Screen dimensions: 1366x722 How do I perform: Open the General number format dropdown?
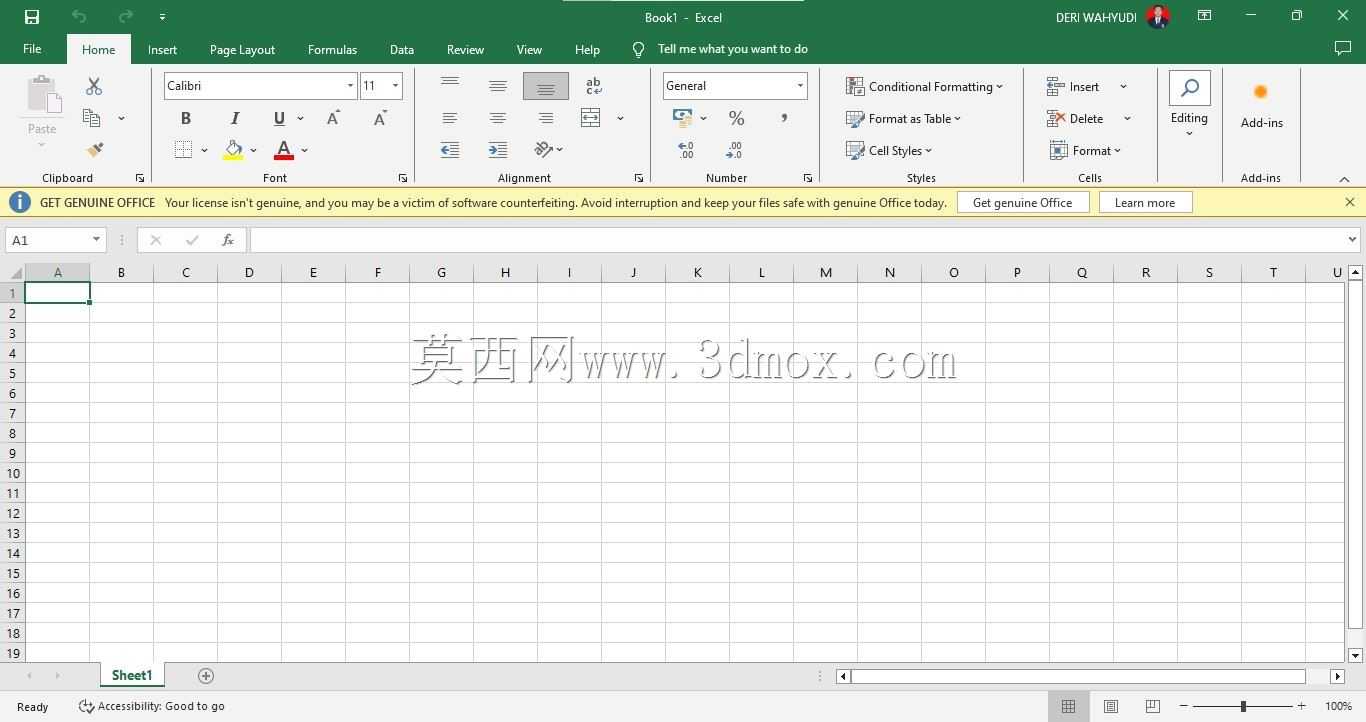click(x=800, y=86)
